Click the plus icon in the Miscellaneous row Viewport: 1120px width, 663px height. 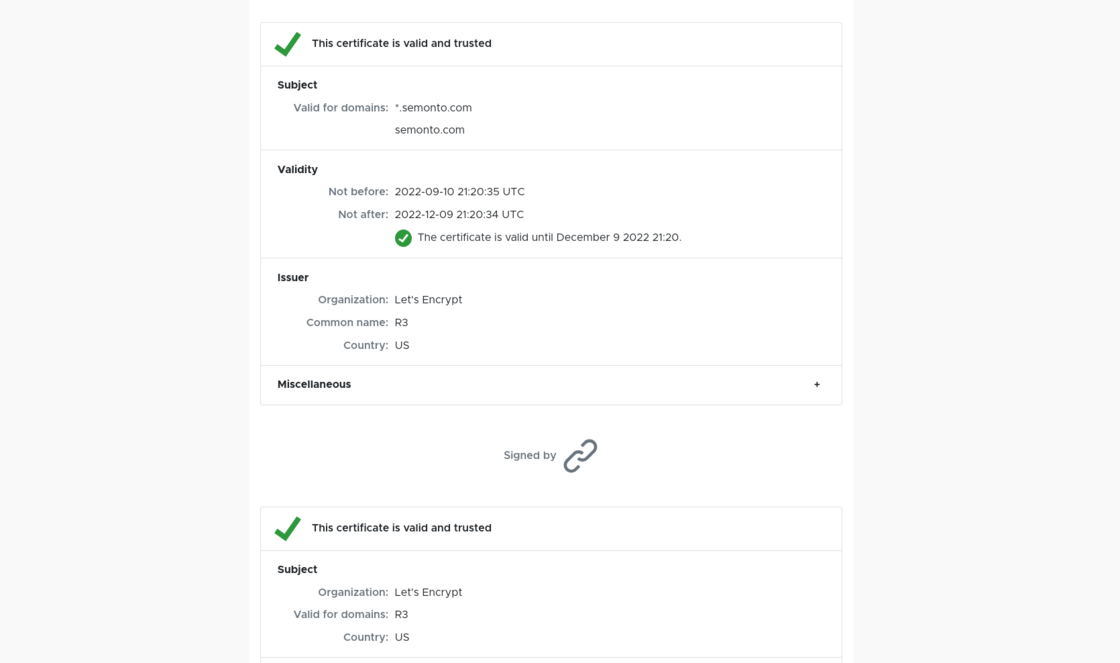(817, 385)
